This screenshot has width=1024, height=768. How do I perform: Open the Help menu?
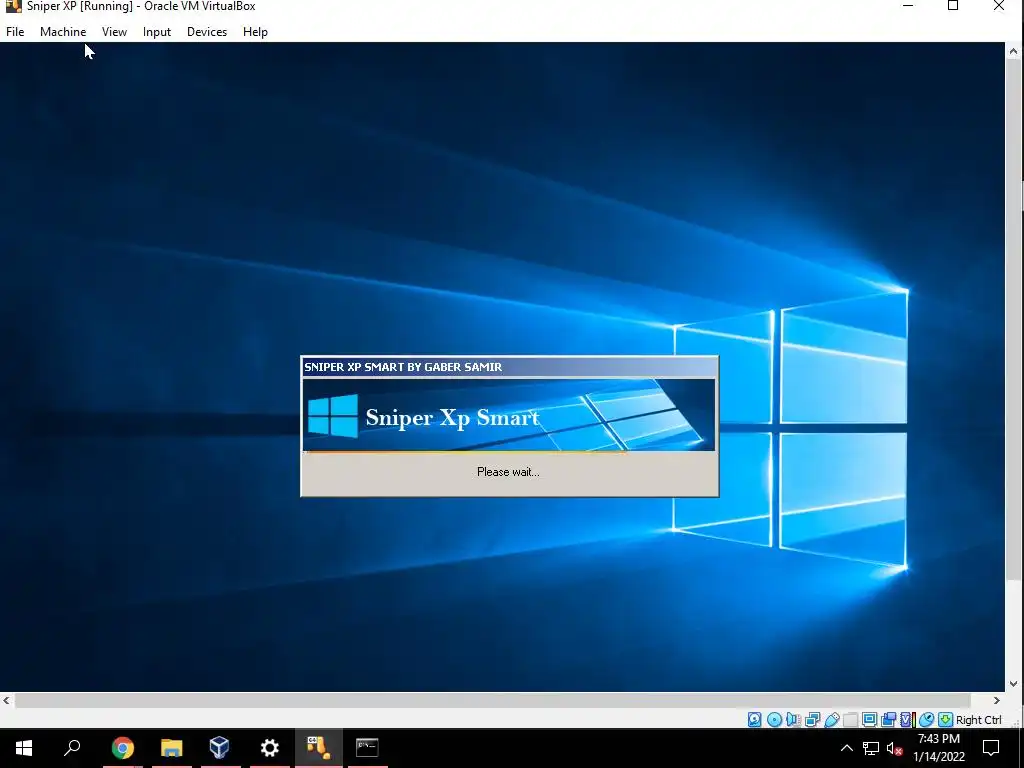(x=255, y=31)
